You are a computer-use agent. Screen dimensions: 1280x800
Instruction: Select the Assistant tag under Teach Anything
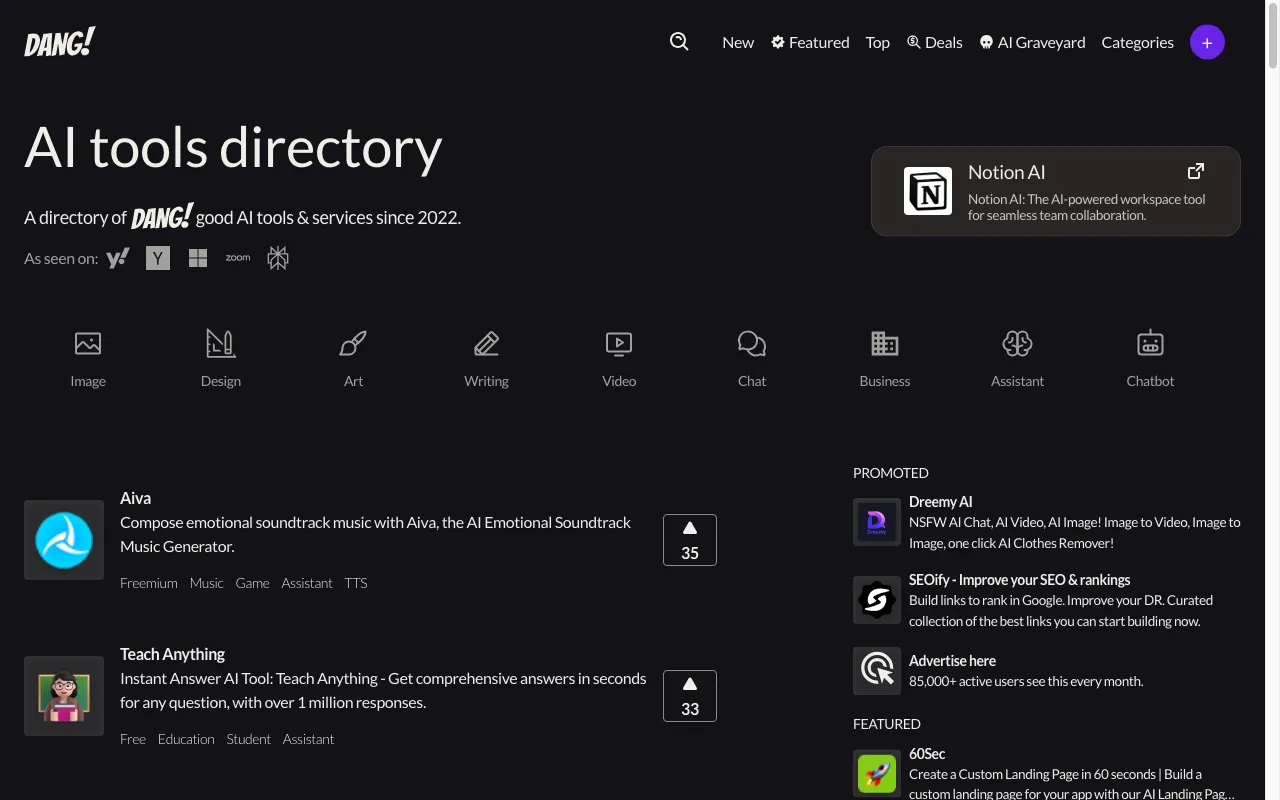tap(308, 739)
